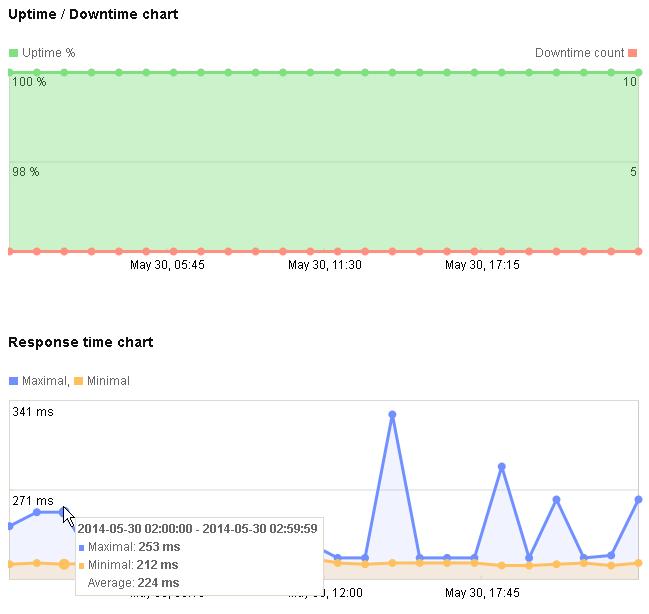Click the 'Minimal' legend text
This screenshot has height=614, width=649.
108,381
